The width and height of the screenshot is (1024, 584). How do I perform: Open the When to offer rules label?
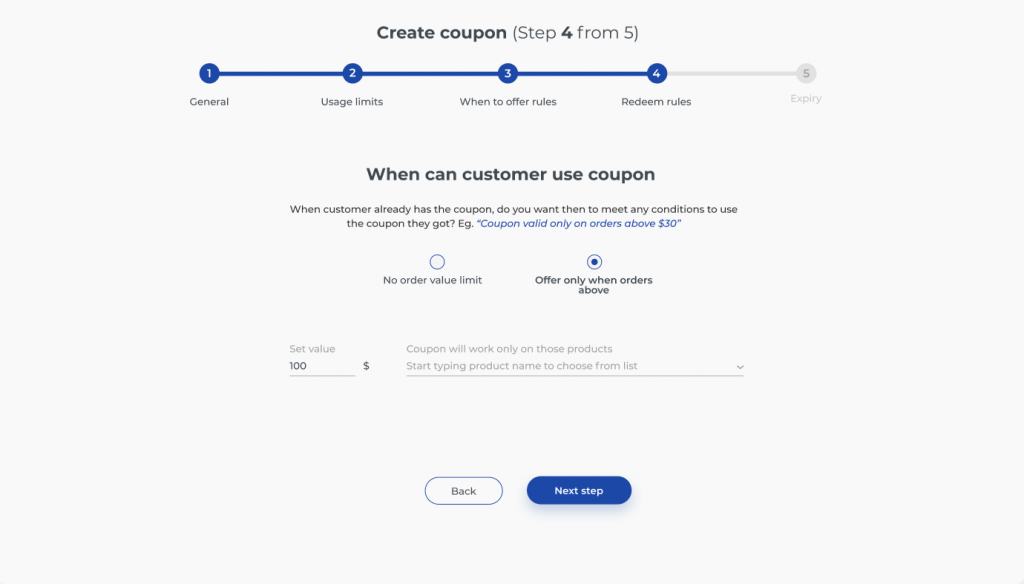(507, 102)
